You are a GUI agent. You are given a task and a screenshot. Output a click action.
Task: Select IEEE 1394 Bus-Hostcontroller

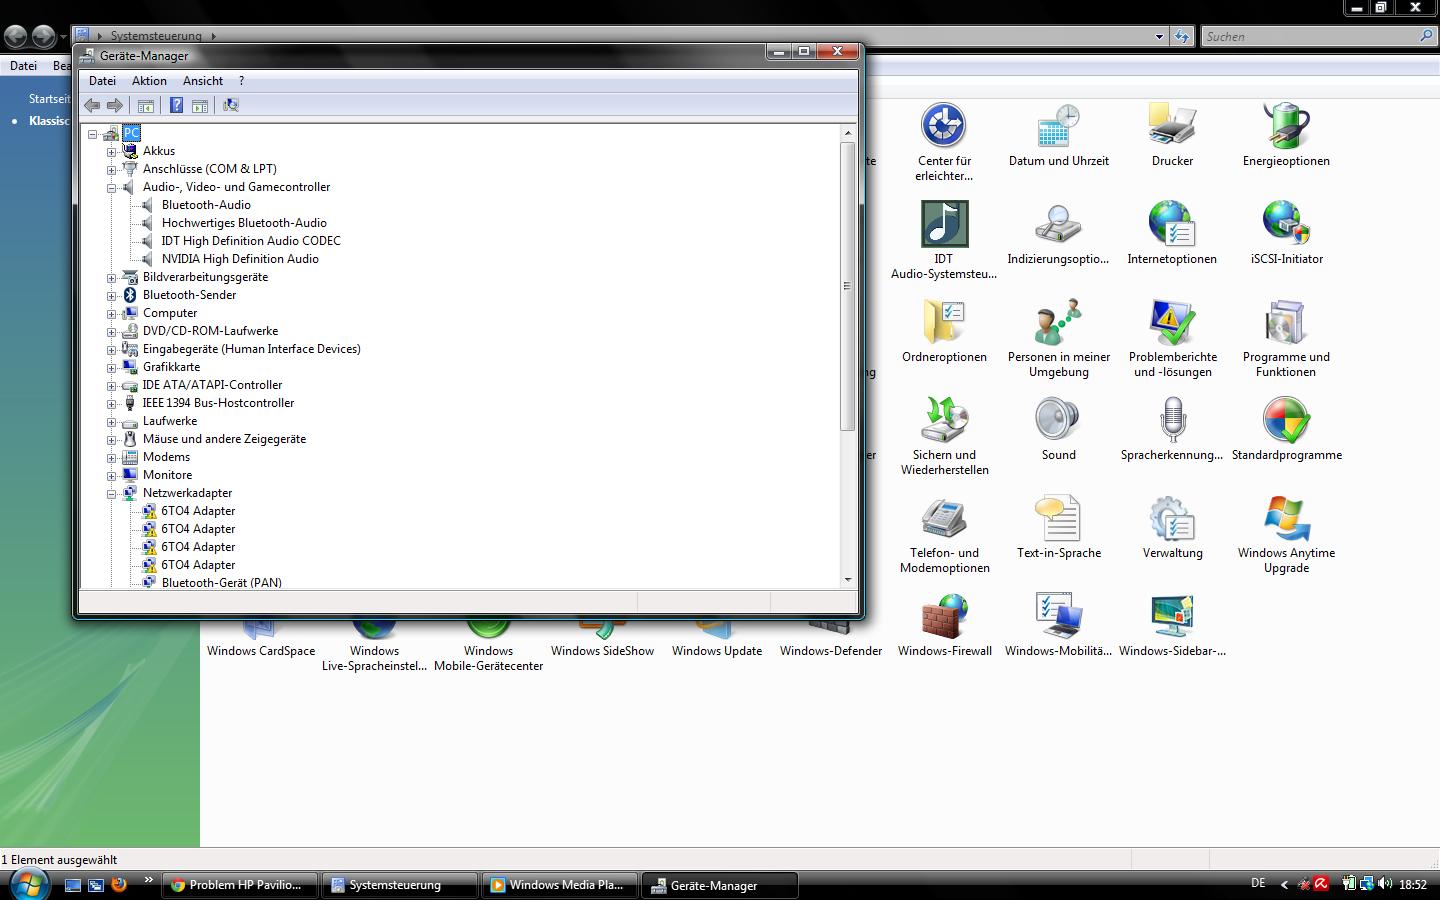point(218,403)
